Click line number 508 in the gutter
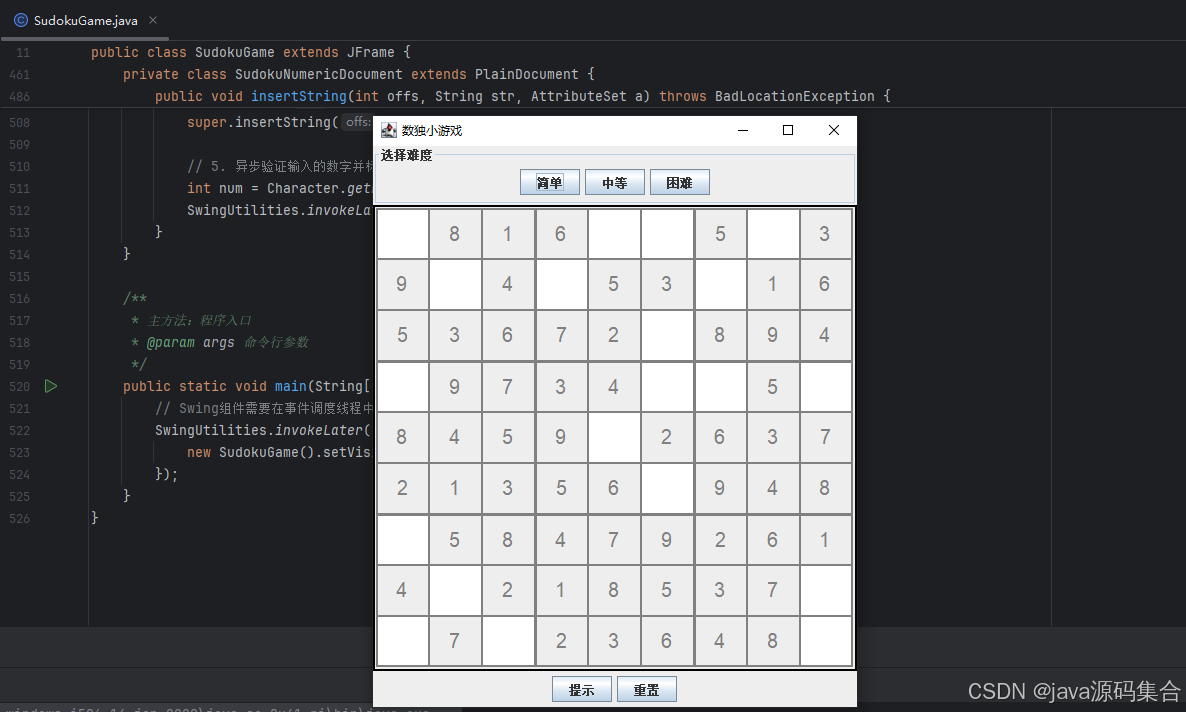The width and height of the screenshot is (1186, 712). pyautogui.click(x=20, y=123)
